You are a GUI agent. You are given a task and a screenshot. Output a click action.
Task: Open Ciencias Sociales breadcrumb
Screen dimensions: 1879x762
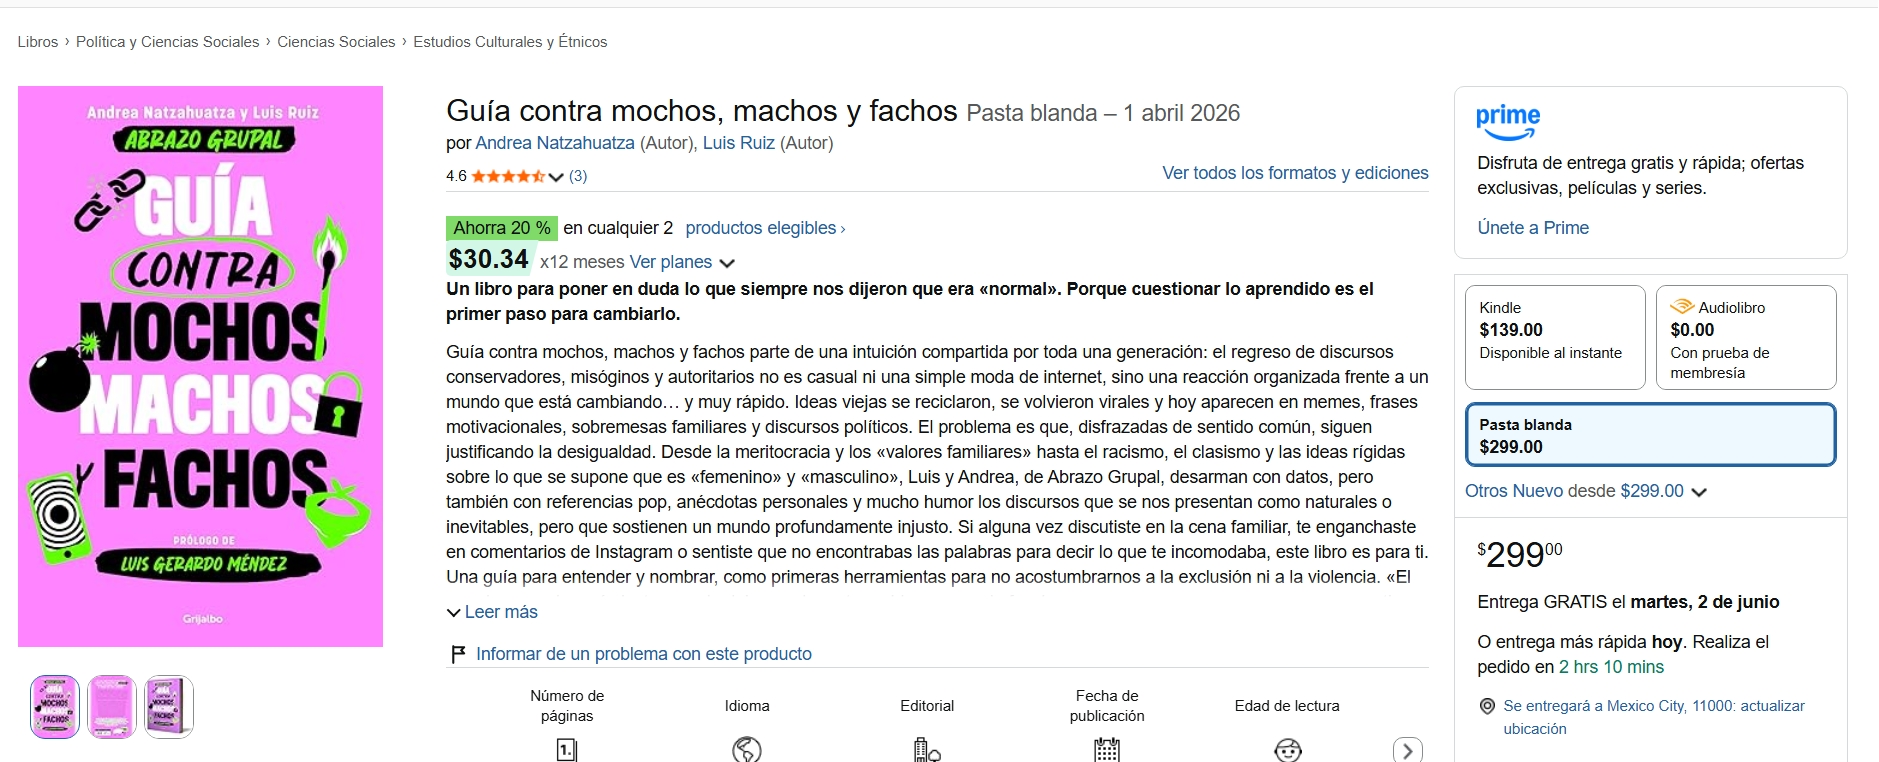click(x=336, y=42)
